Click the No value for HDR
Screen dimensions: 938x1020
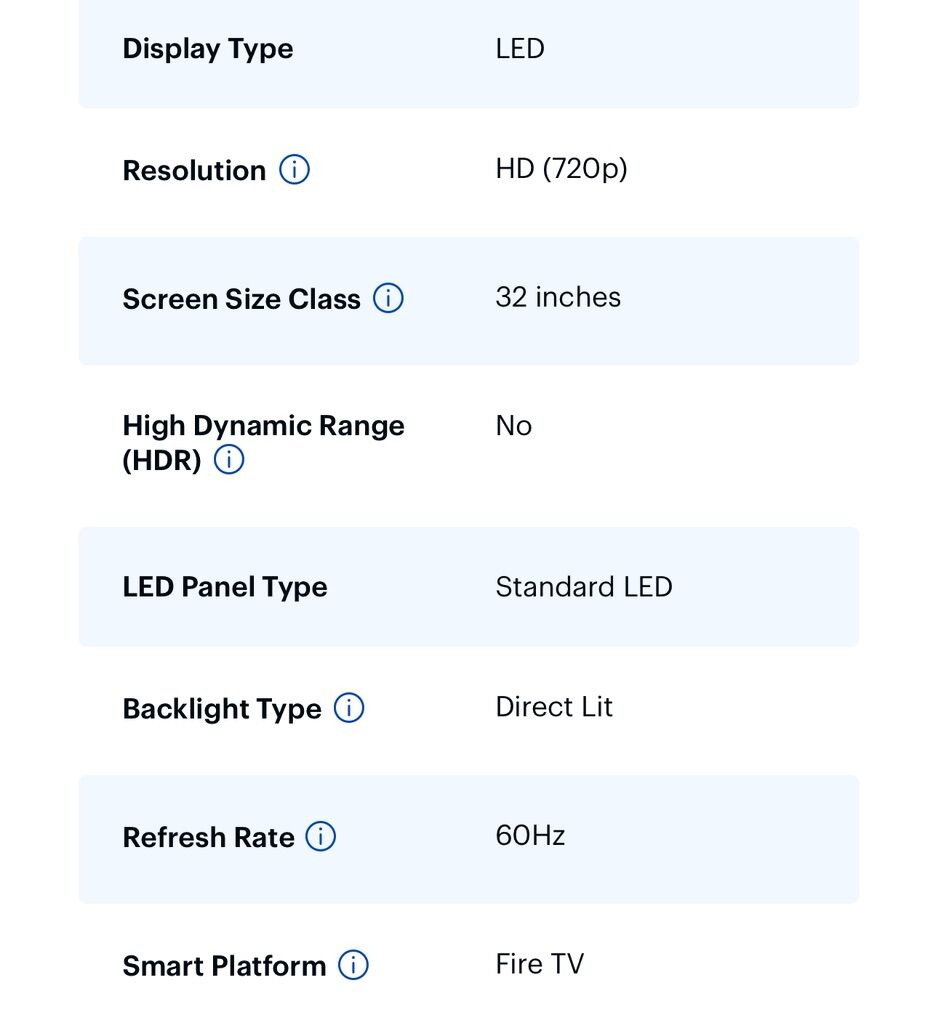514,426
